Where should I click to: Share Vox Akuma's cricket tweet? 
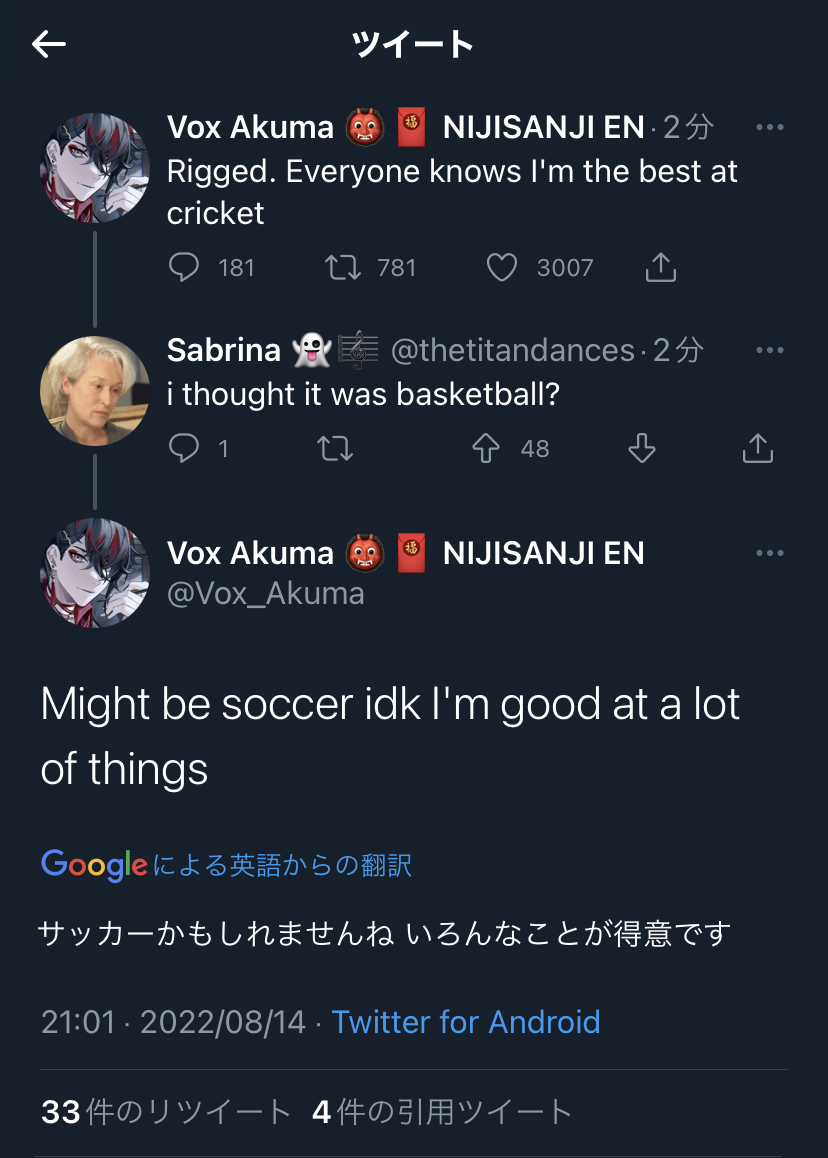(661, 267)
